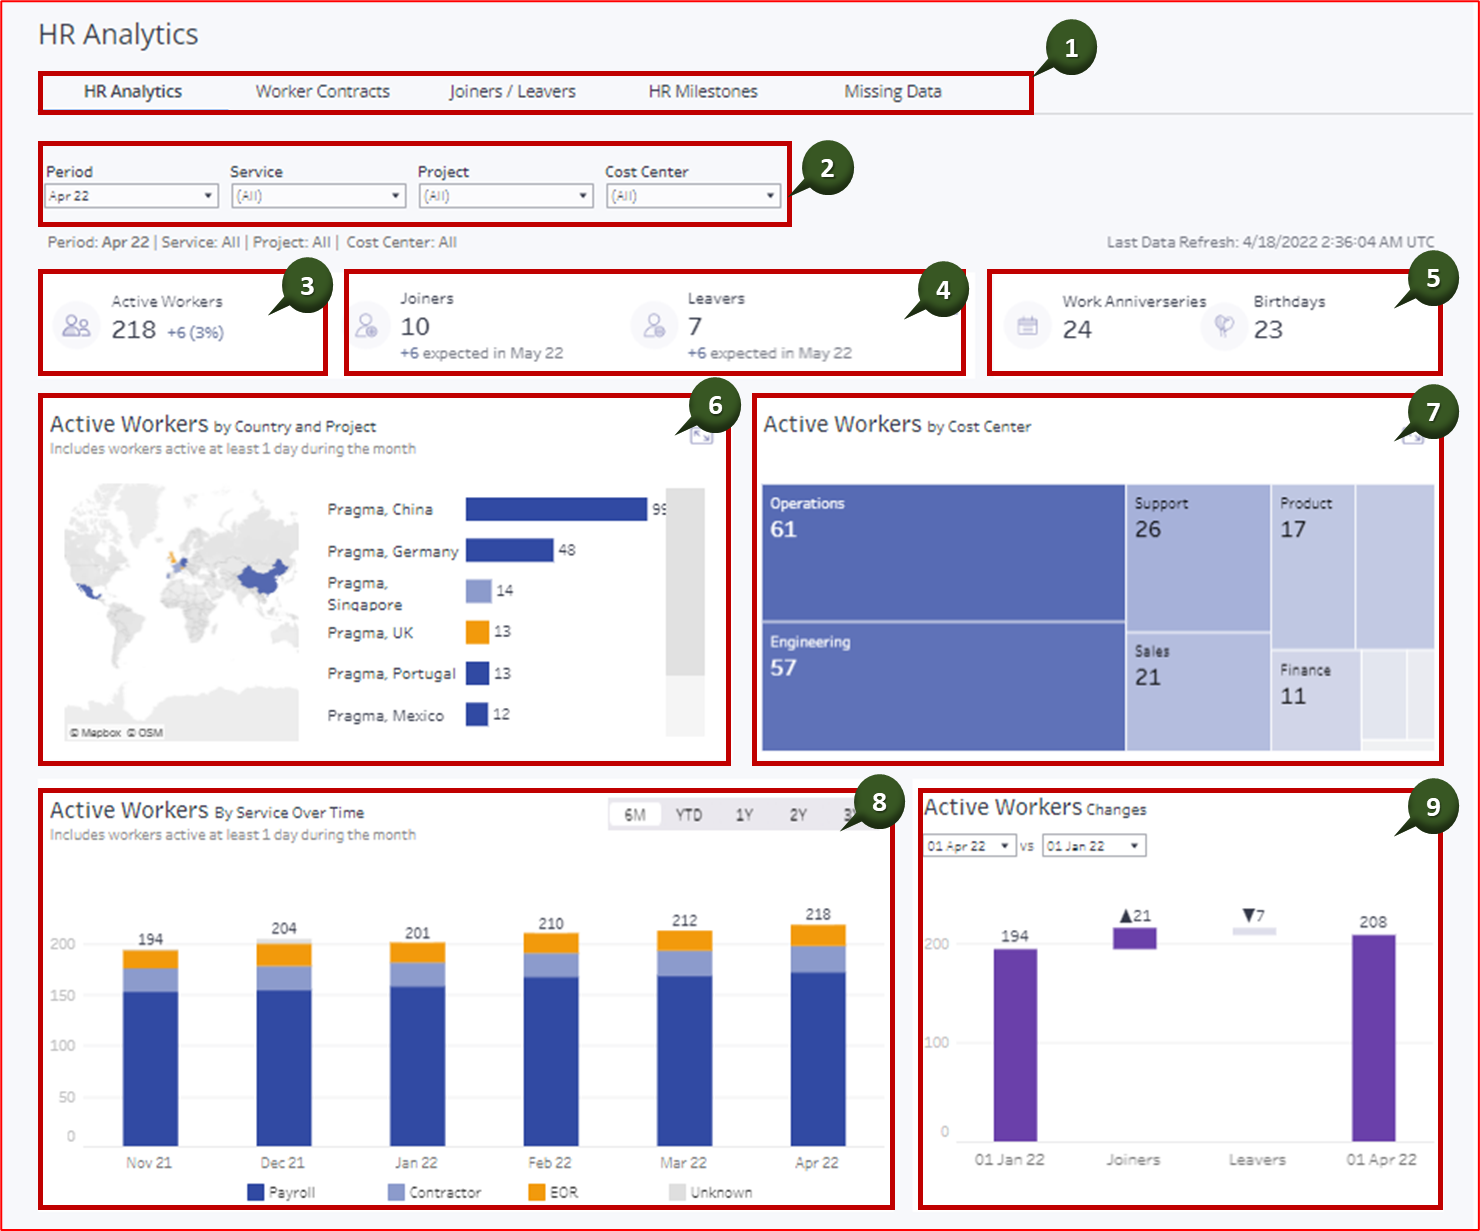The height and width of the screenshot is (1231, 1480).
Task: Select the 1Y time range toggle
Action: [745, 815]
